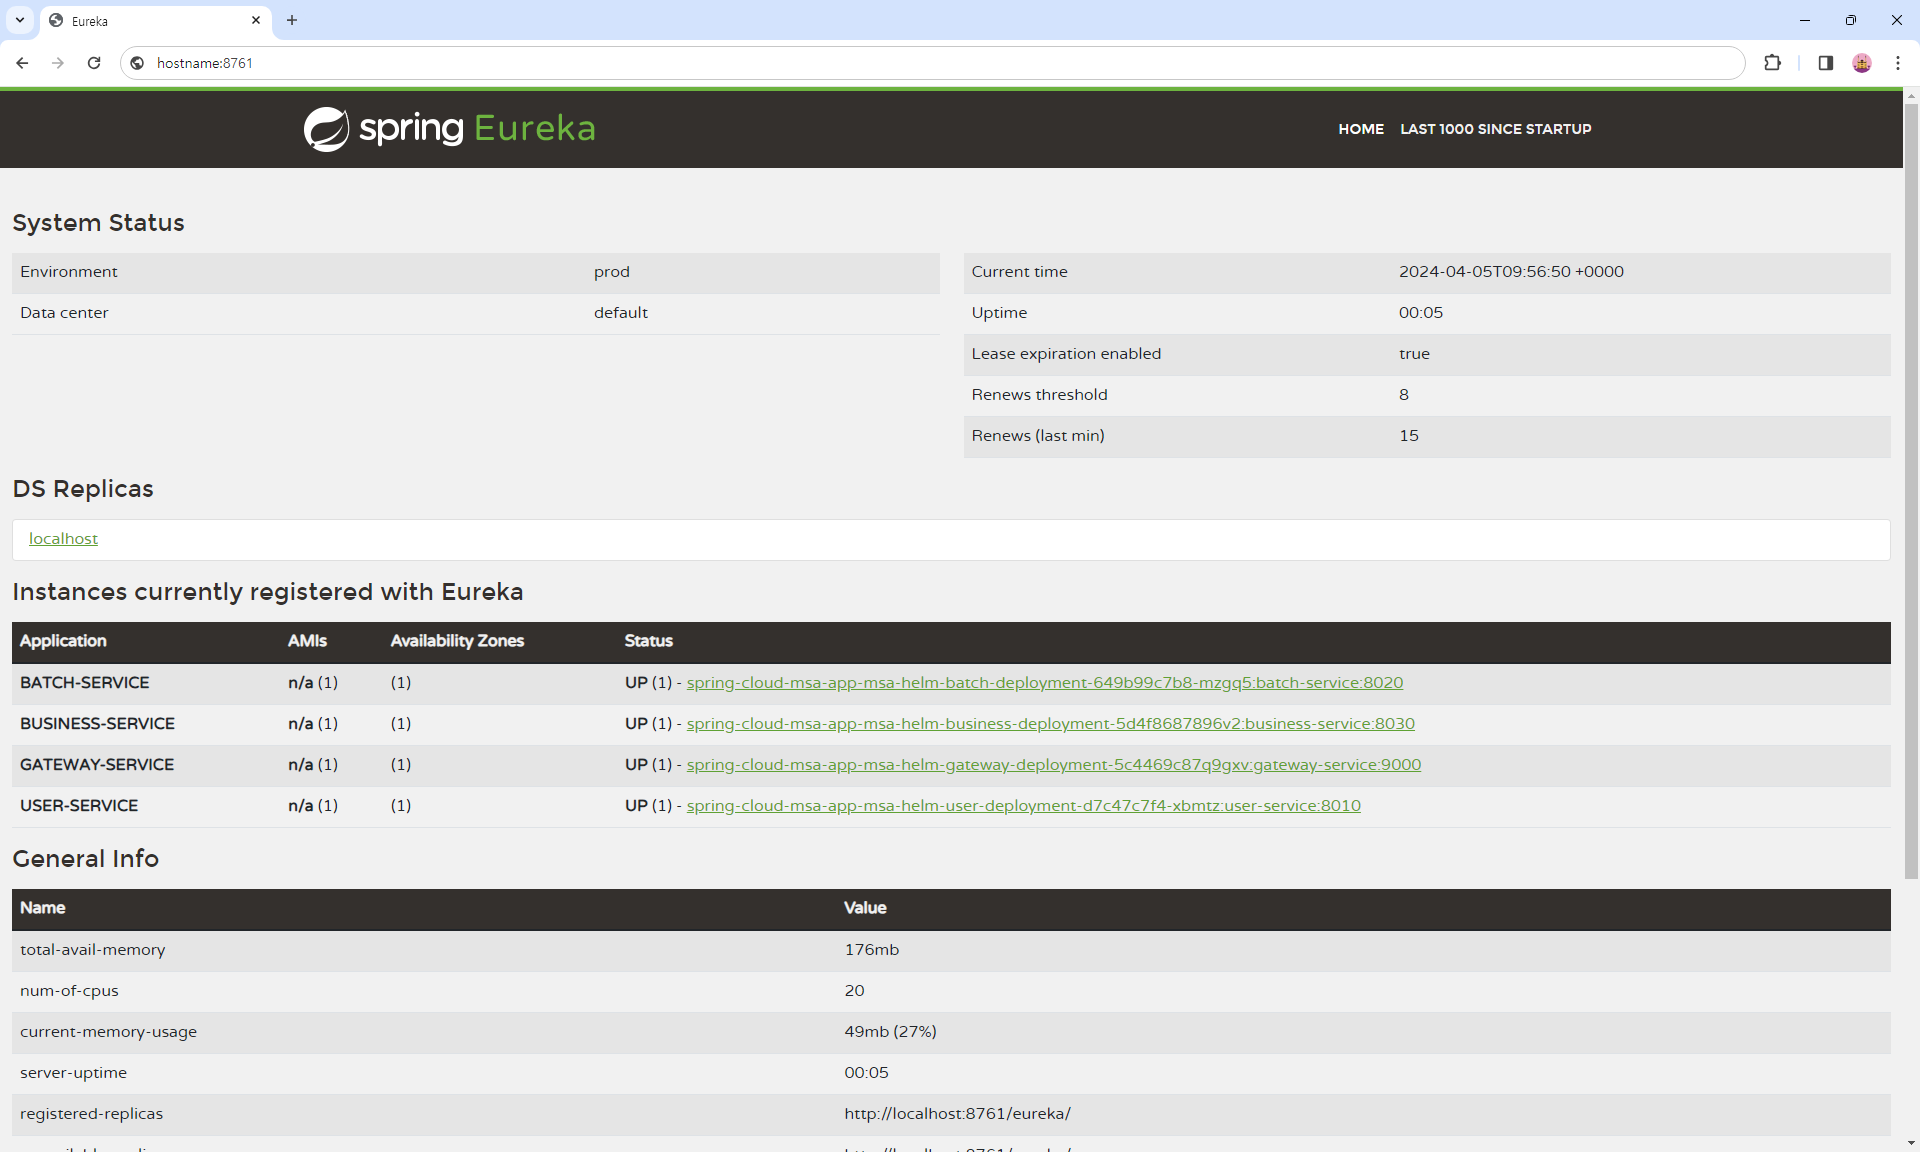The width and height of the screenshot is (1920, 1152).
Task: Open the browser extensions puzzle icon
Action: click(x=1772, y=63)
